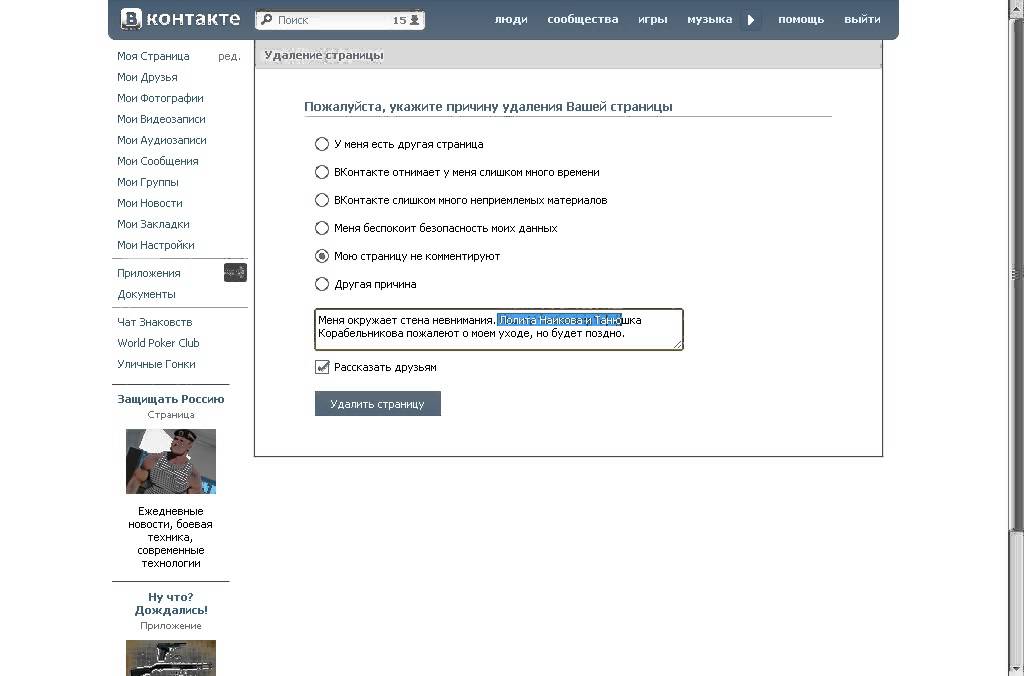The height and width of the screenshot is (676, 1024).
Task: Go to 'игры' in the top menu
Action: [x=653, y=19]
